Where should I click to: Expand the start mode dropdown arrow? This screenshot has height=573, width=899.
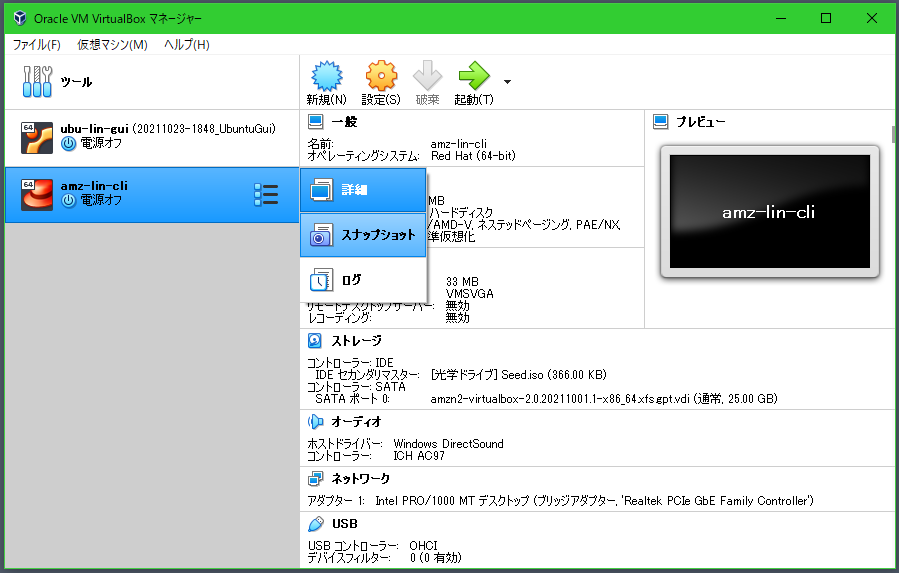point(507,82)
